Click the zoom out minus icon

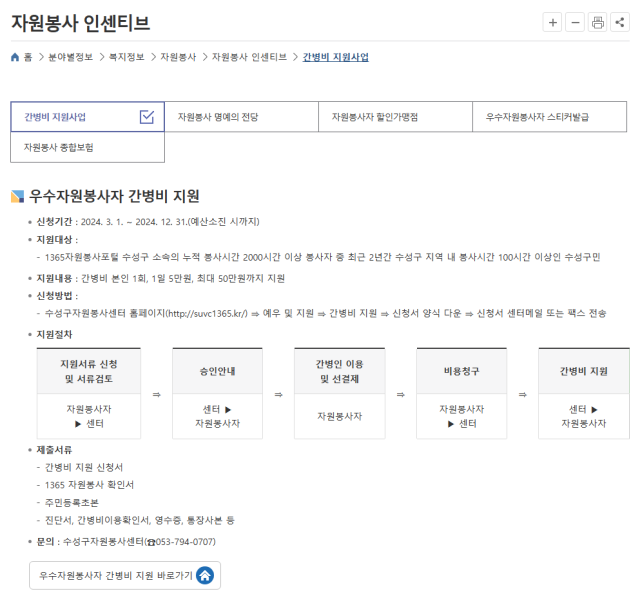[x=575, y=22]
